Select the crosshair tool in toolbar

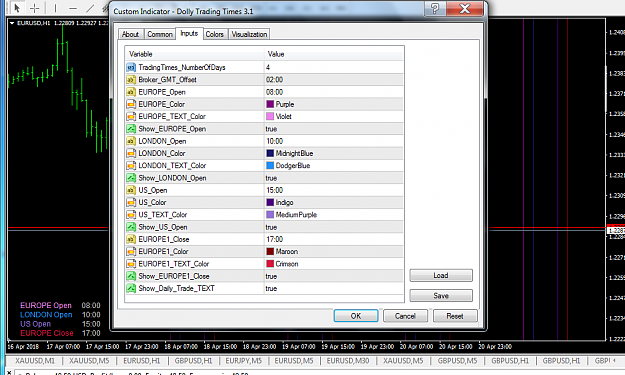[35, 8]
